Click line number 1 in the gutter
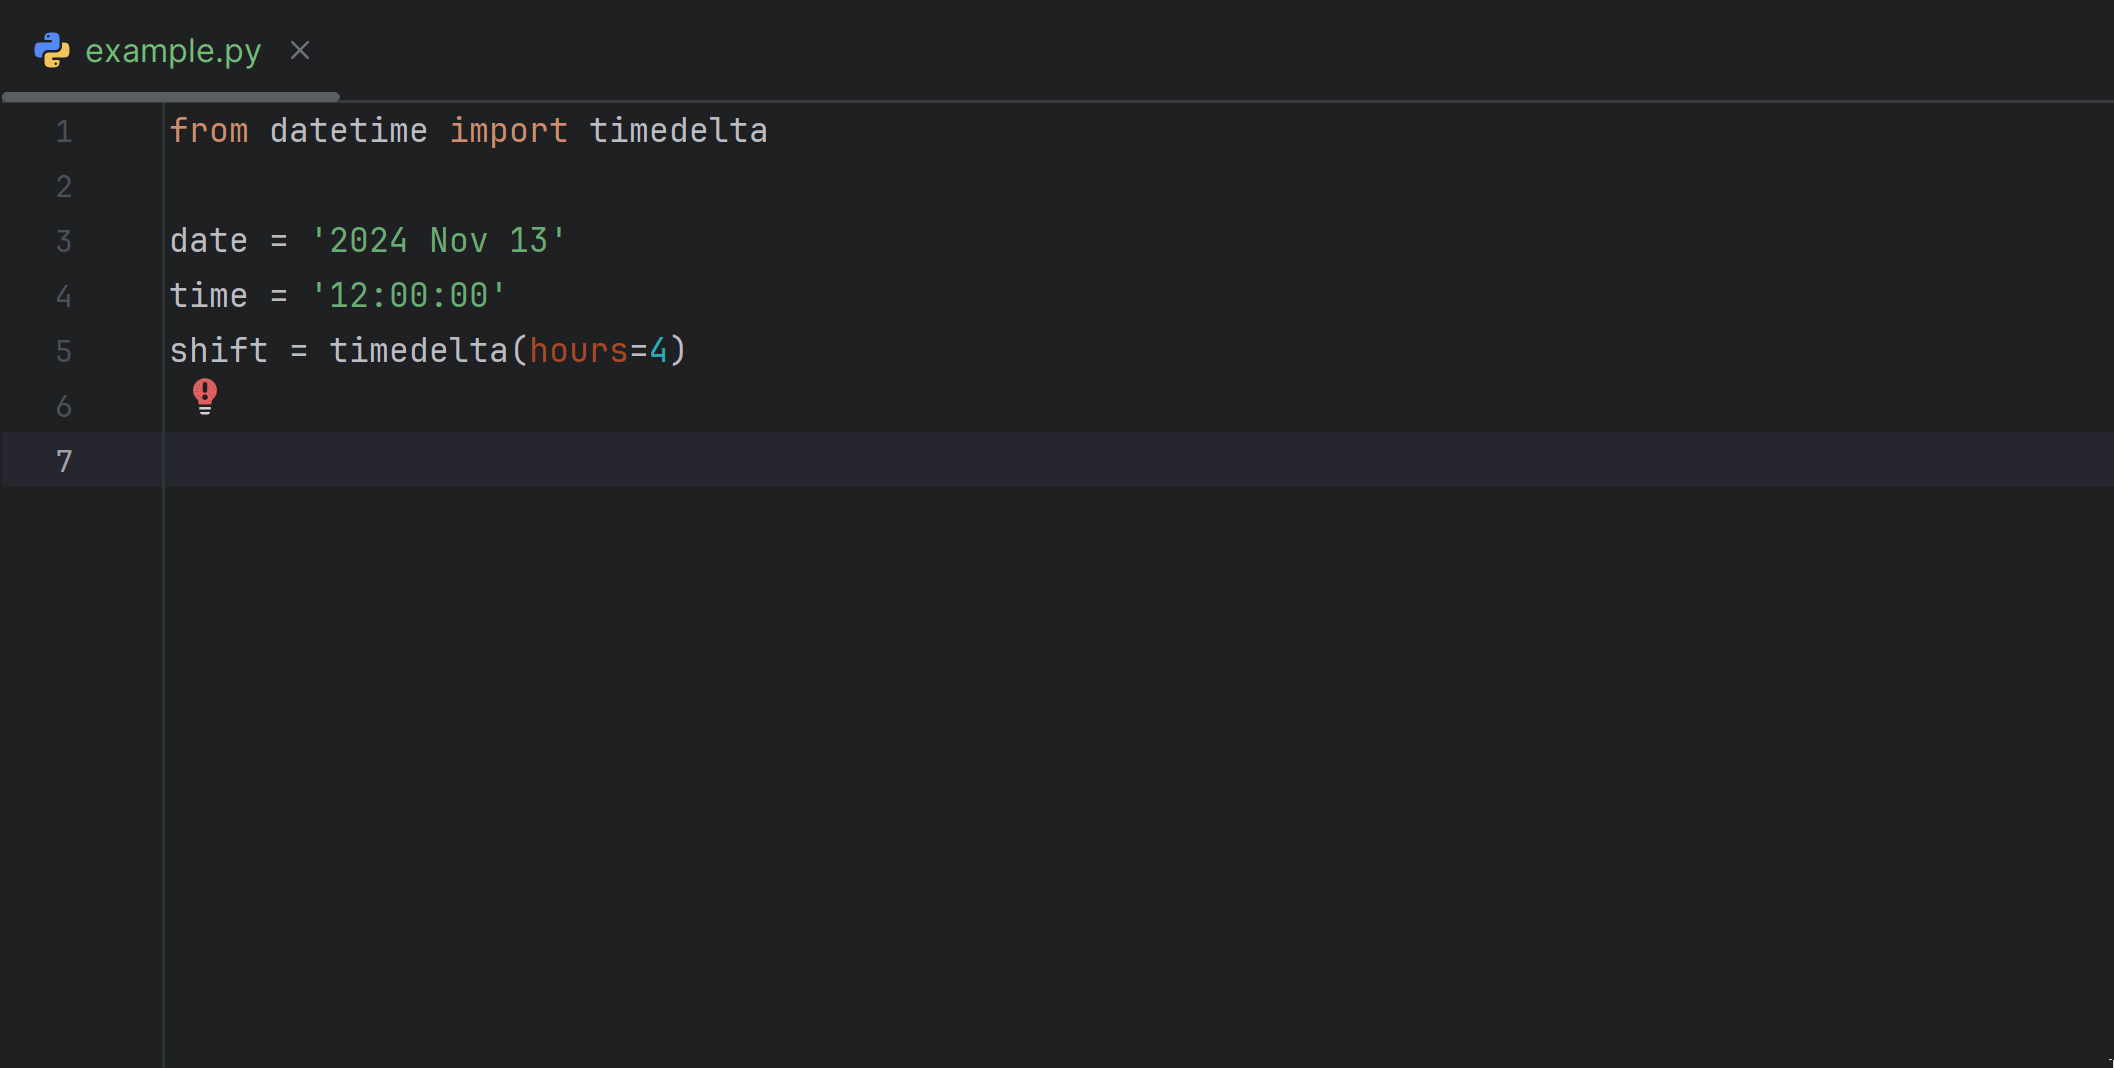Image resolution: width=2114 pixels, height=1068 pixels. click(64, 131)
